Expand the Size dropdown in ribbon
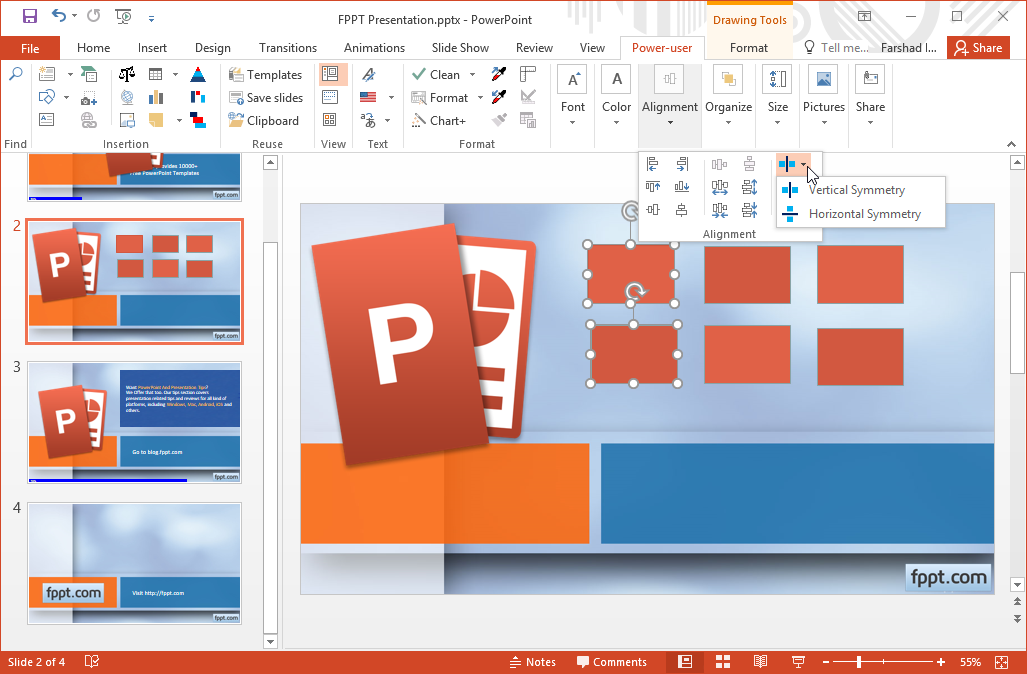 [x=777, y=123]
